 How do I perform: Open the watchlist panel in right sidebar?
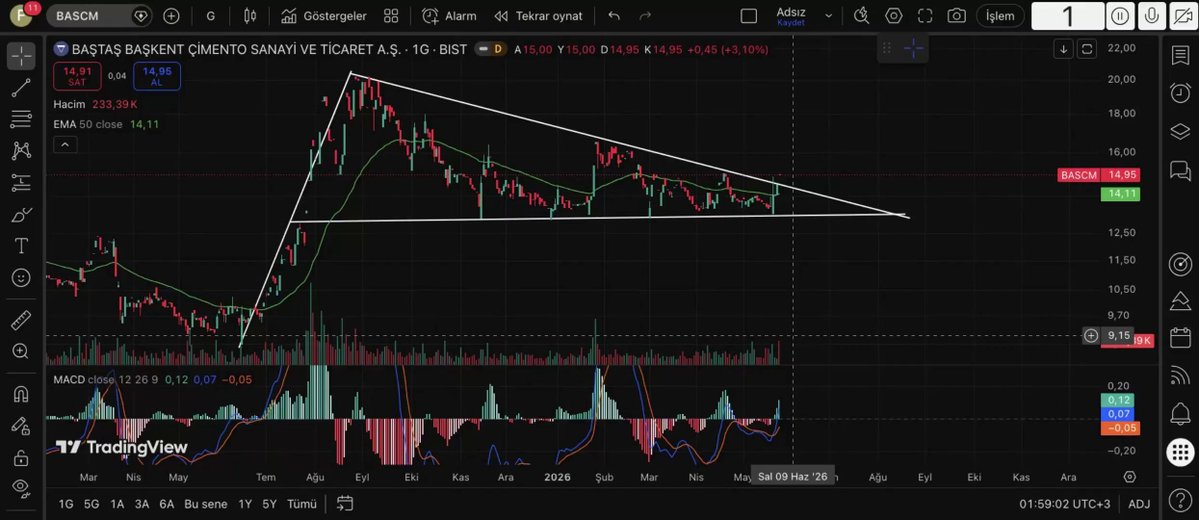pyautogui.click(x=1180, y=56)
